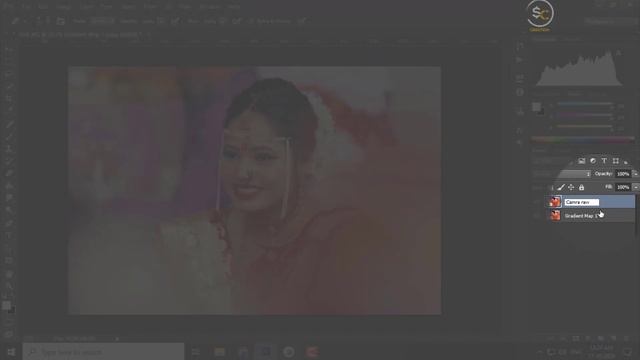
Task: Click the histogram graph
Action: (x=579, y=68)
